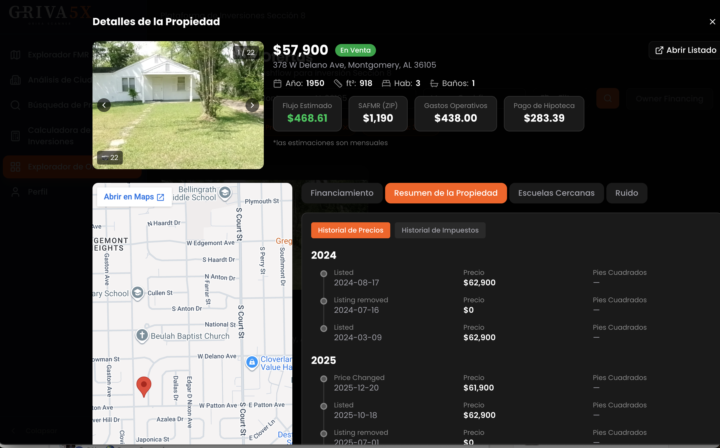This screenshot has height=448, width=720.
Task: Click the external-link icon in Abrir Listado
Action: (659, 50)
